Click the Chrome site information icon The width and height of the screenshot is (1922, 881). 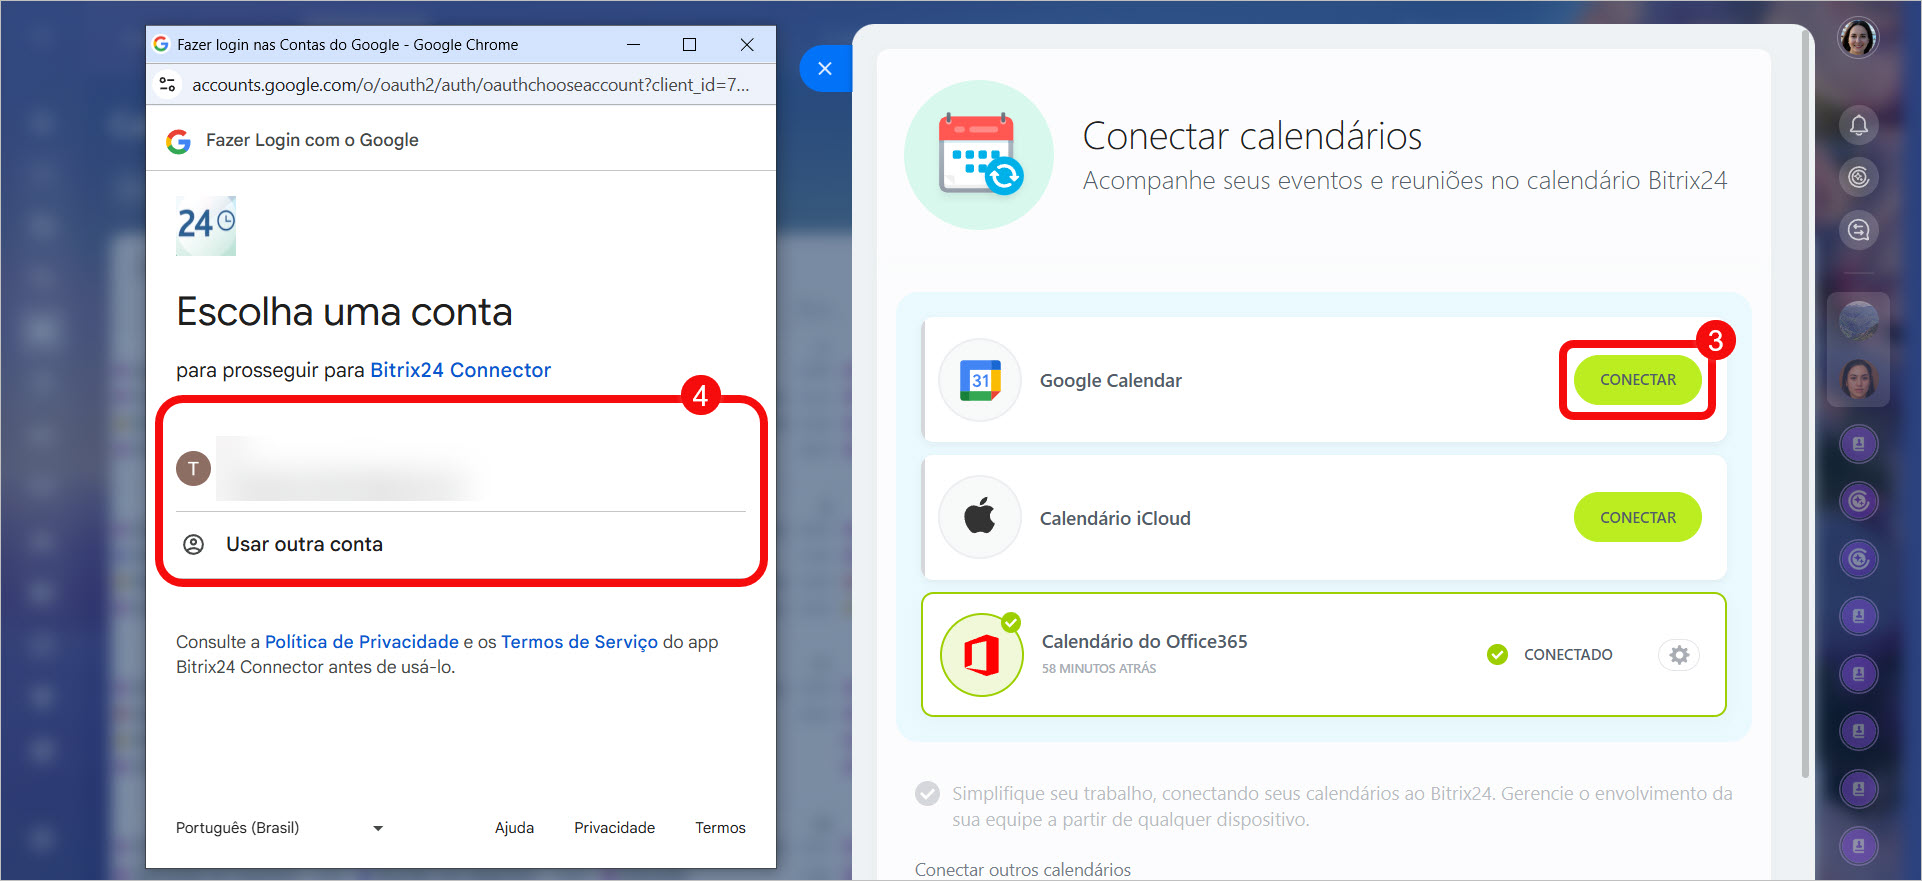pyautogui.click(x=168, y=85)
